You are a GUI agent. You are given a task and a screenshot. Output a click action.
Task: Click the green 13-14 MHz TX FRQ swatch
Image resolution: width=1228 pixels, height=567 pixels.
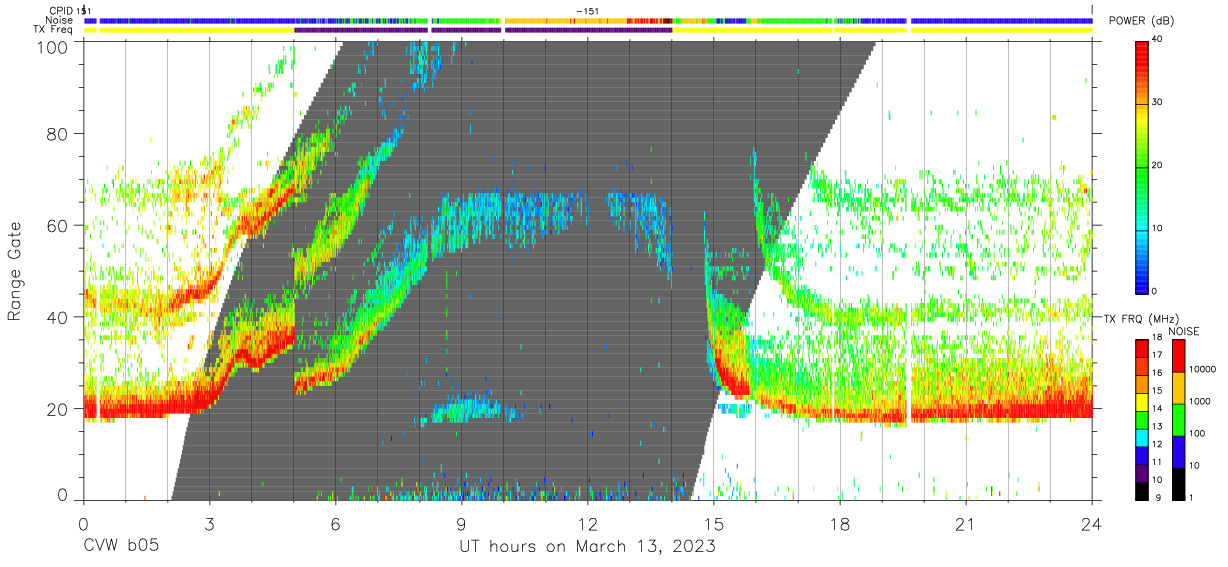[1143, 419]
